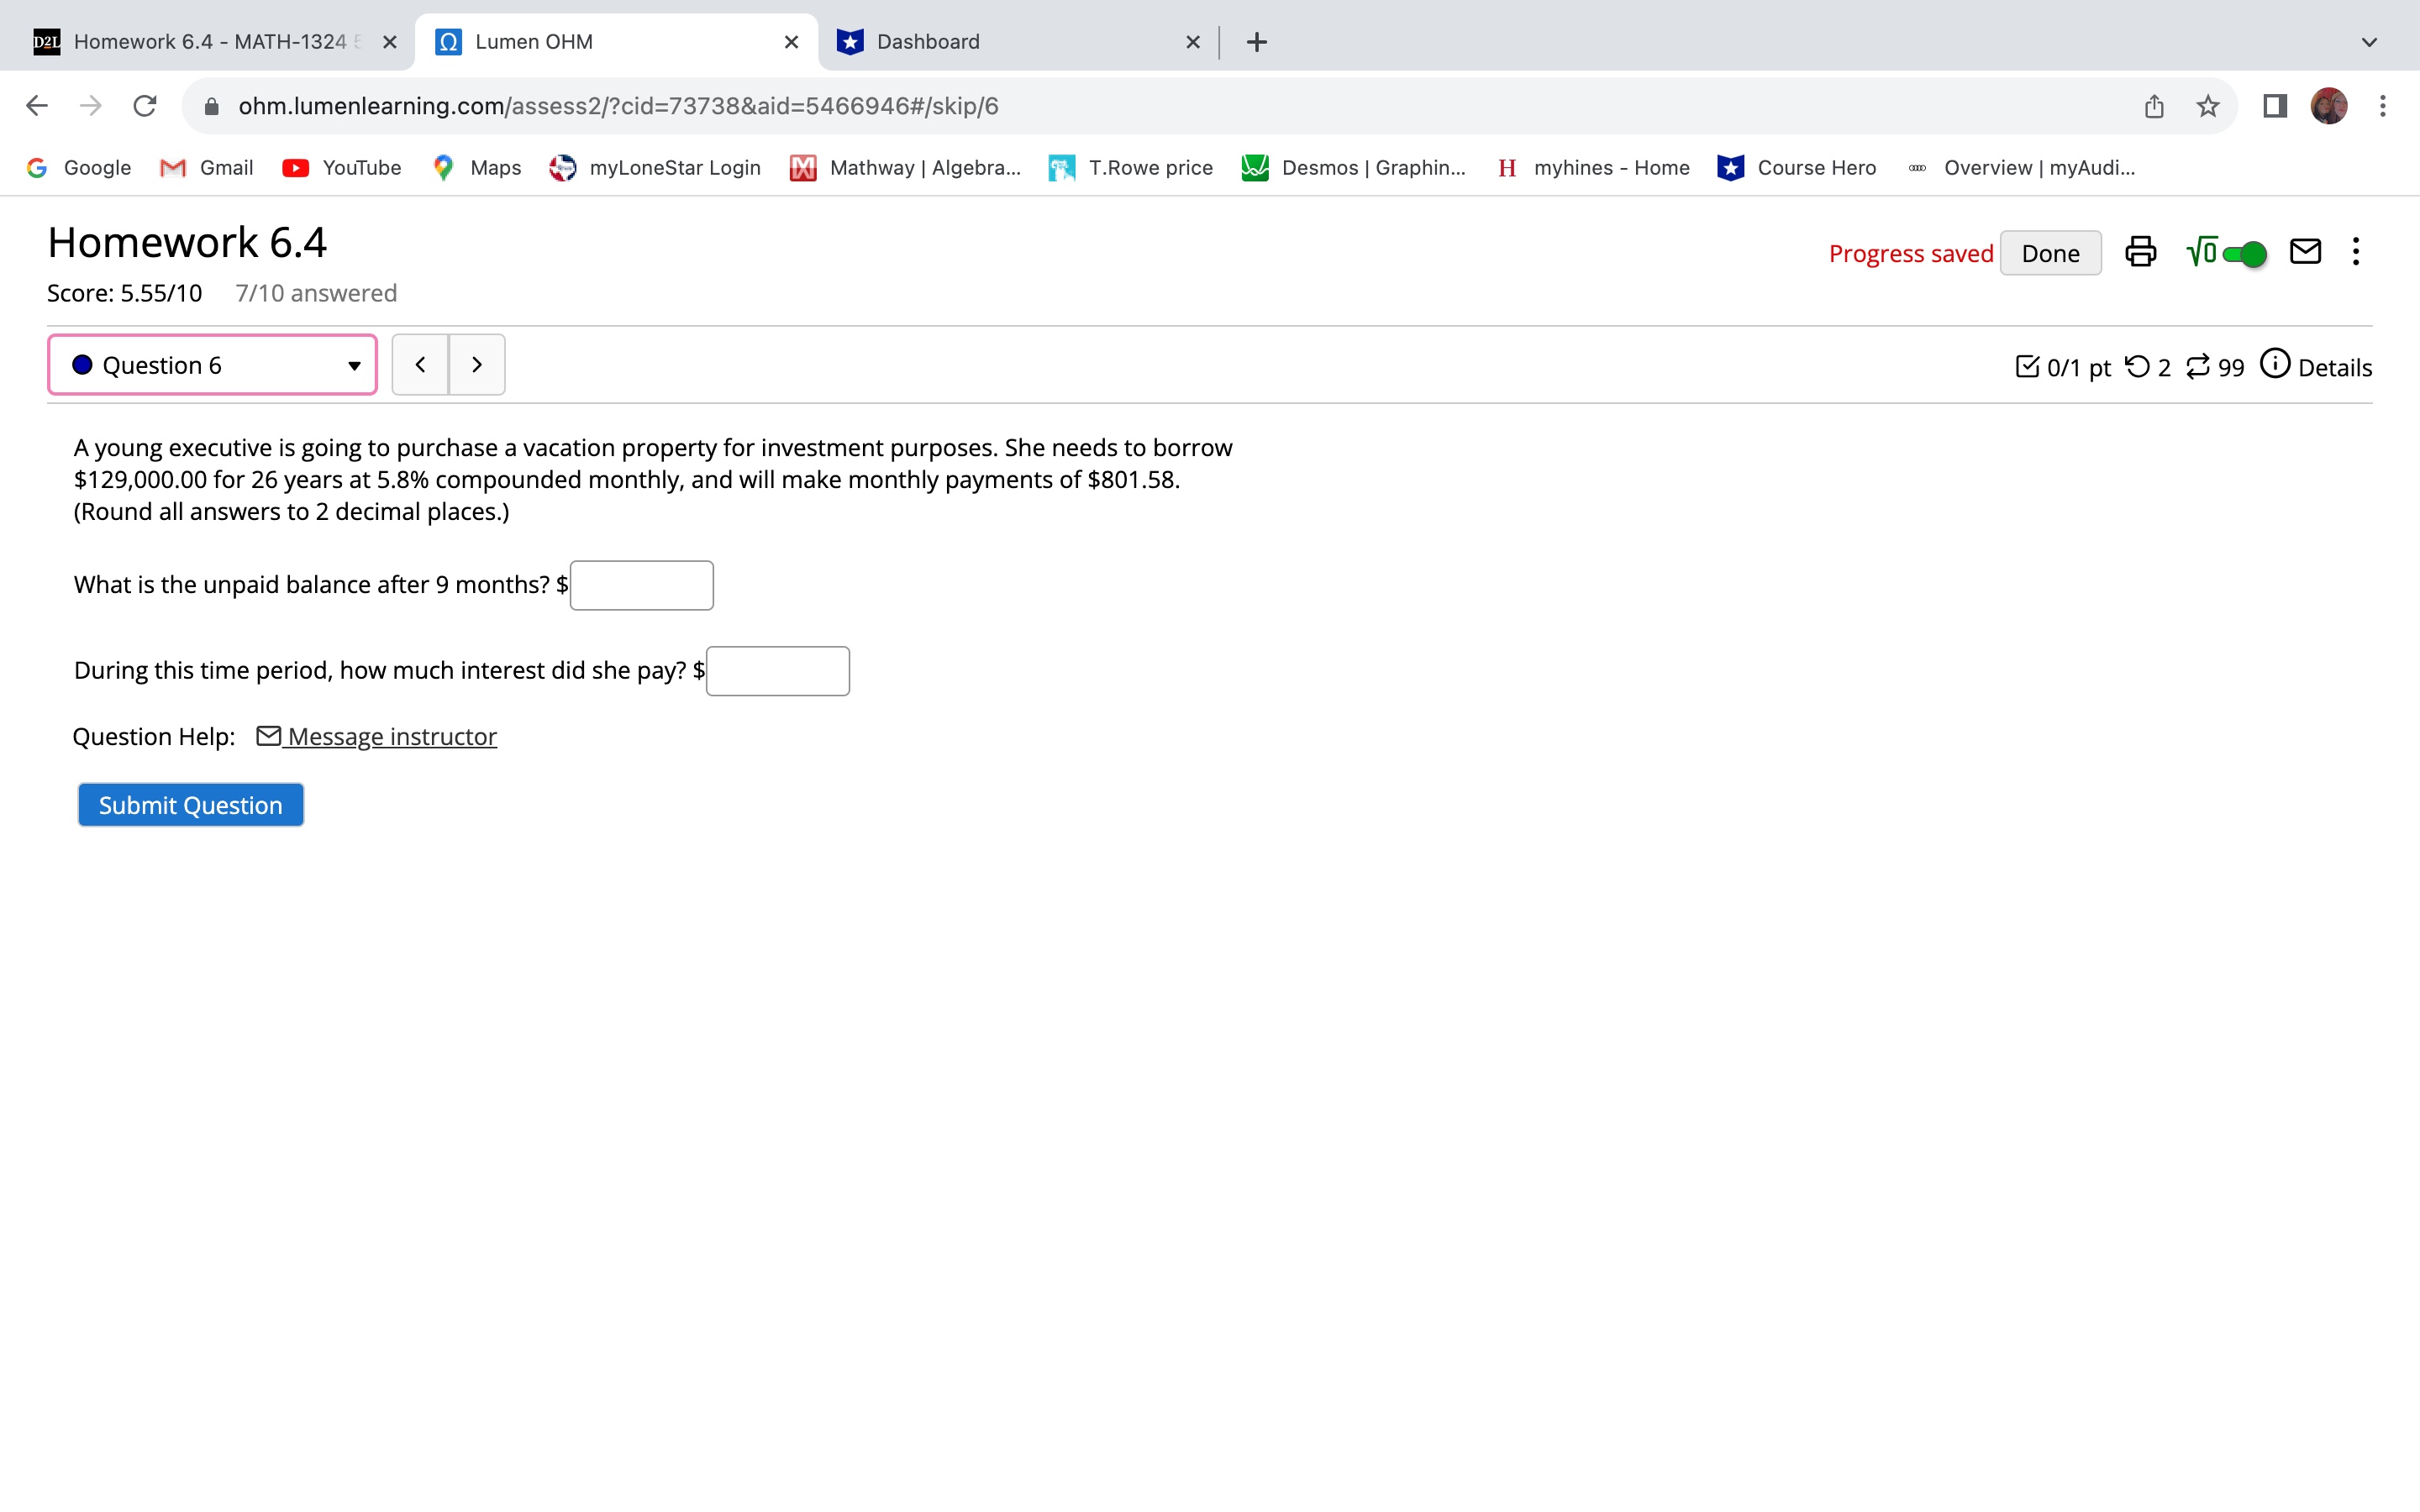The height and width of the screenshot is (1512, 2420).
Task: Switch to the Homework 6.4 MATH-1324 tab
Action: click(x=208, y=42)
